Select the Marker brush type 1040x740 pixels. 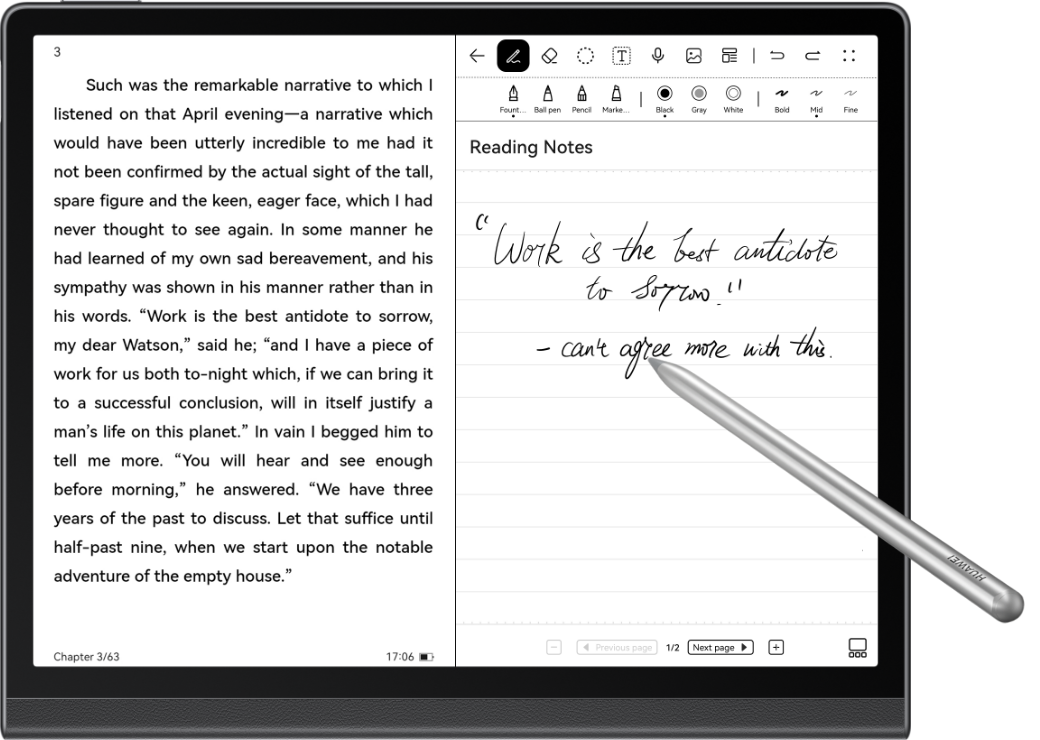pos(617,97)
